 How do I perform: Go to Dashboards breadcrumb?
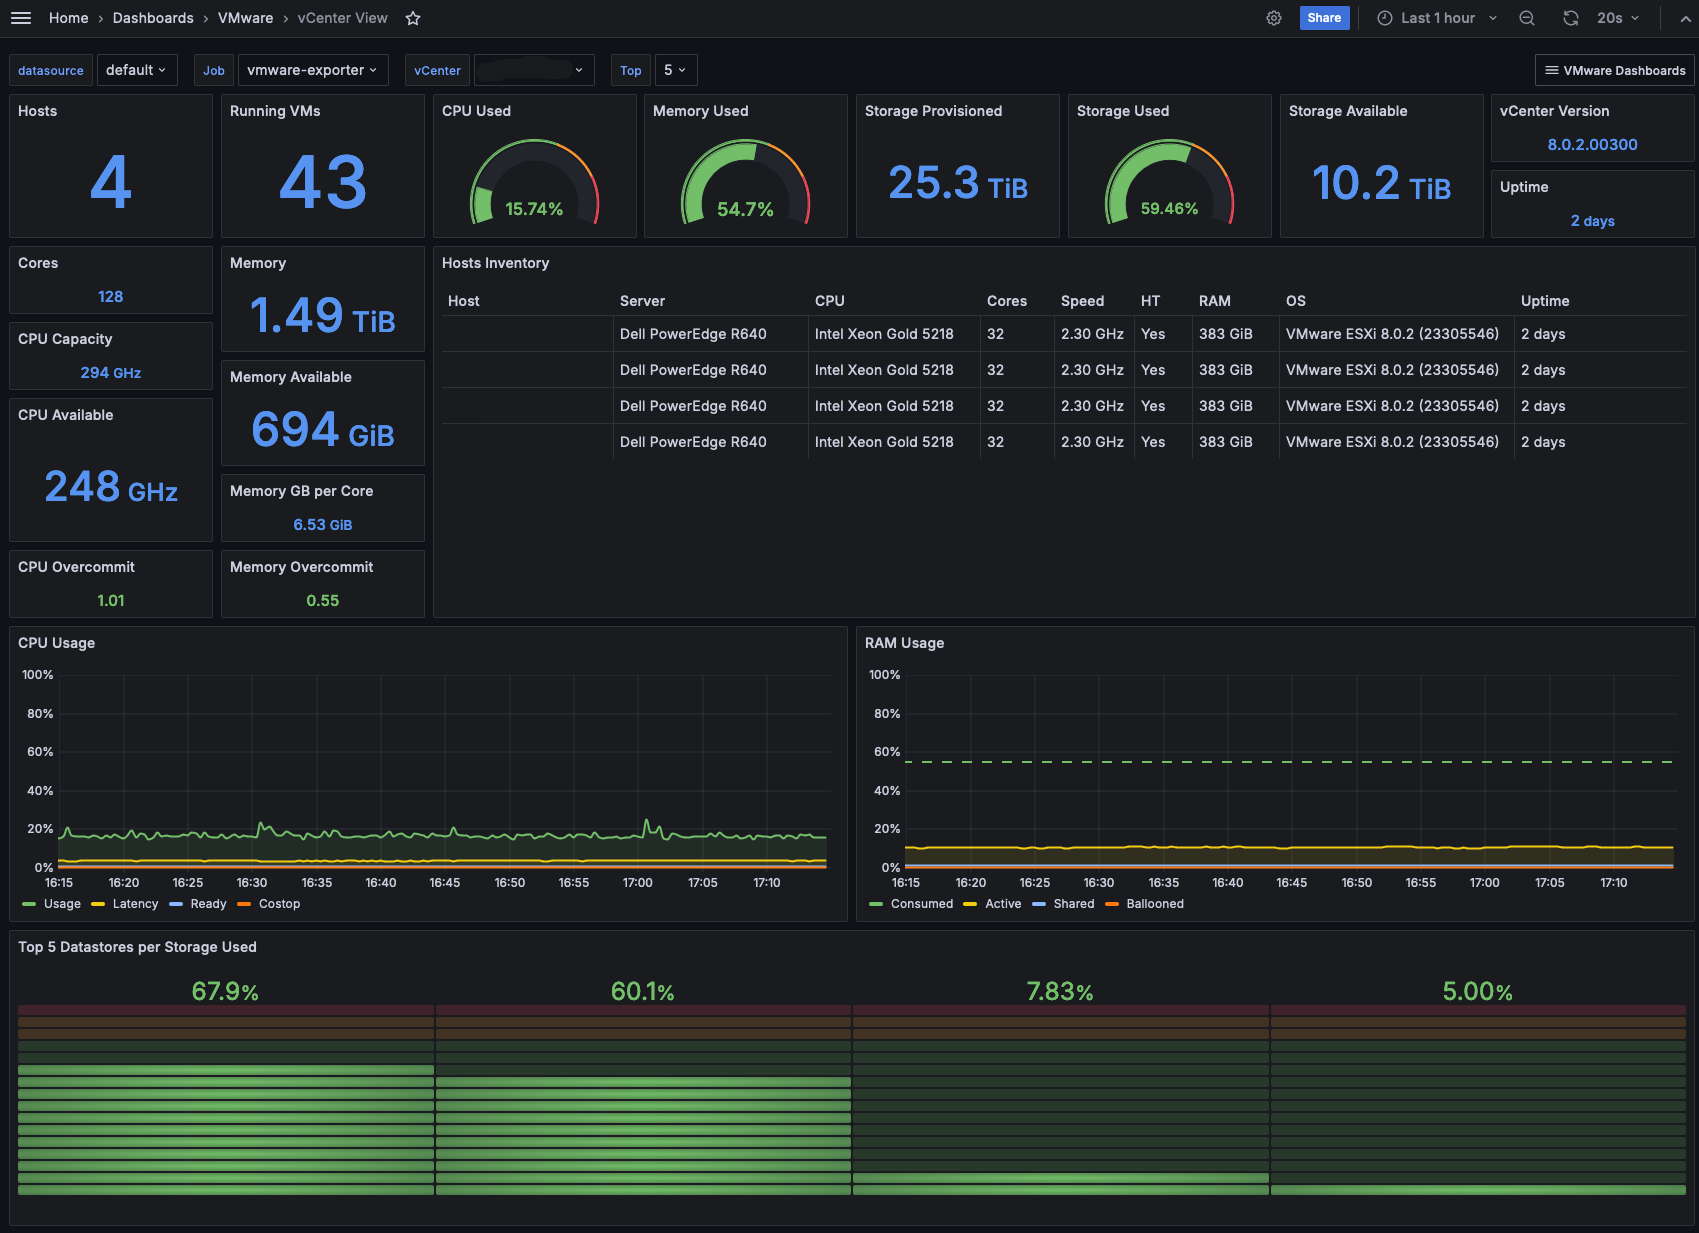[153, 18]
